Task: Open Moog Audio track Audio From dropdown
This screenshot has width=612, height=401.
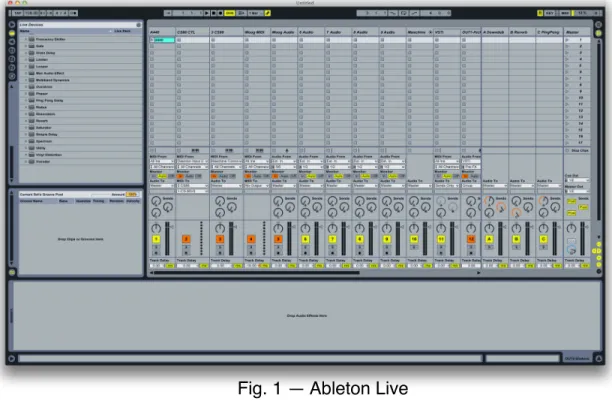Action: point(284,161)
